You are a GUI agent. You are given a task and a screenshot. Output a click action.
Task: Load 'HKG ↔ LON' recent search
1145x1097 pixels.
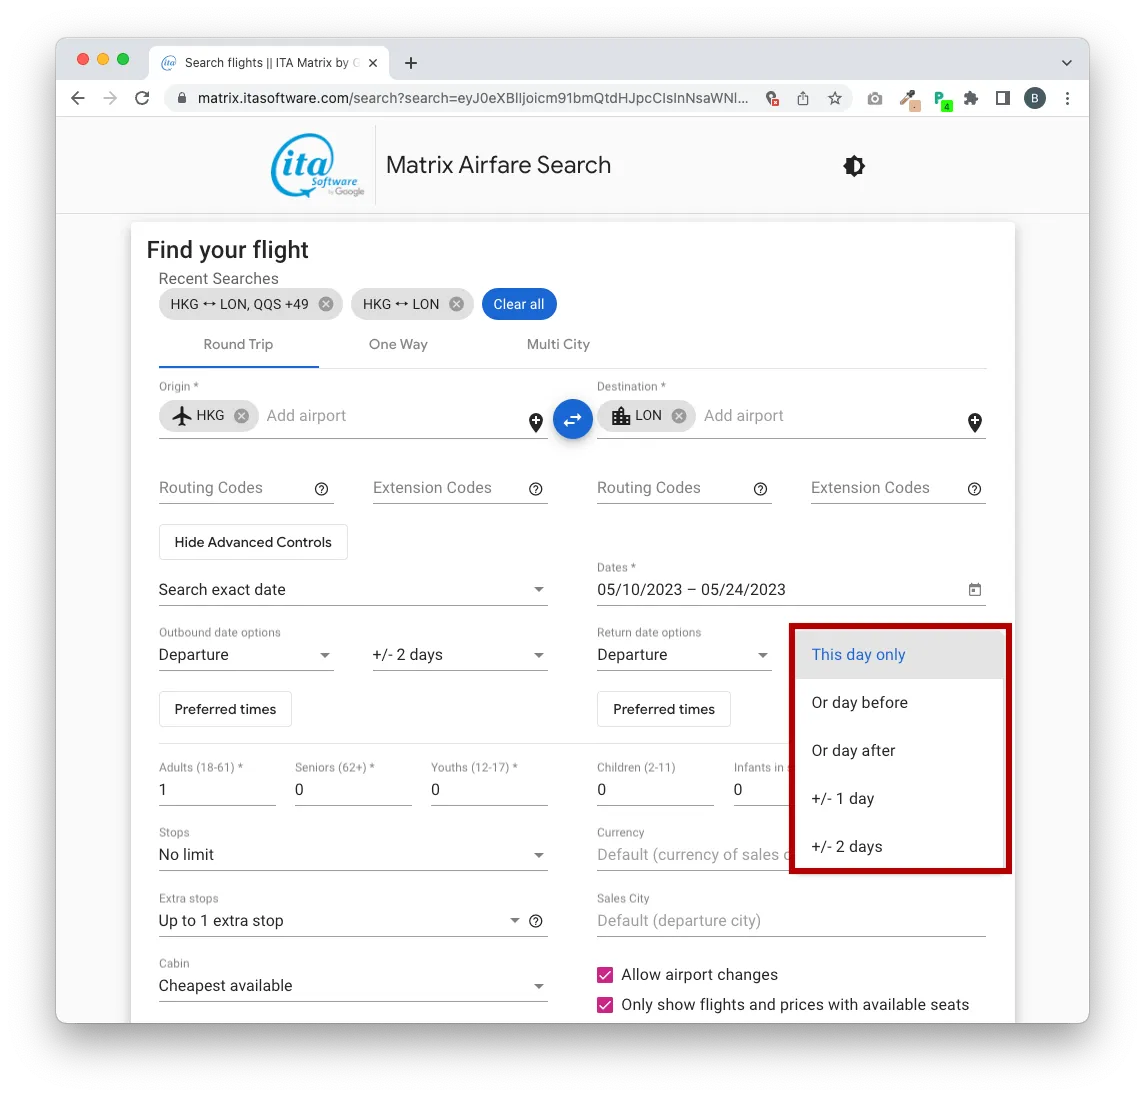pyautogui.click(x=401, y=304)
